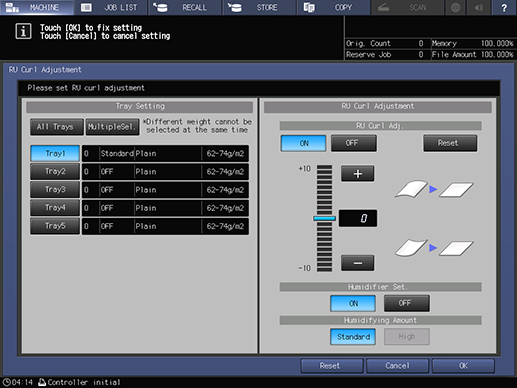Click the curl value display field
Viewport: 517px width, 388px height.
pyautogui.click(x=358, y=218)
